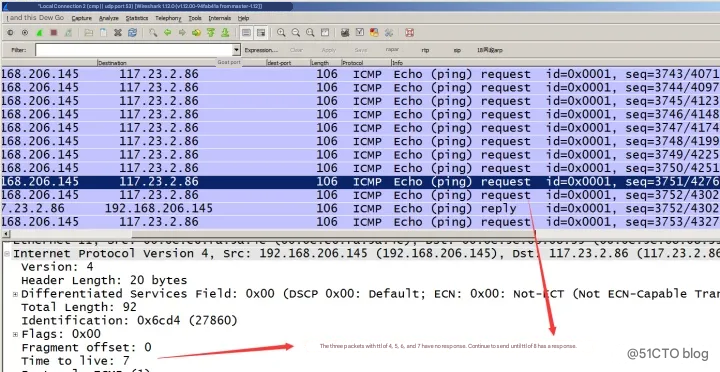Open the Statistics menu
Screen dimensions: 720x372
137,18
